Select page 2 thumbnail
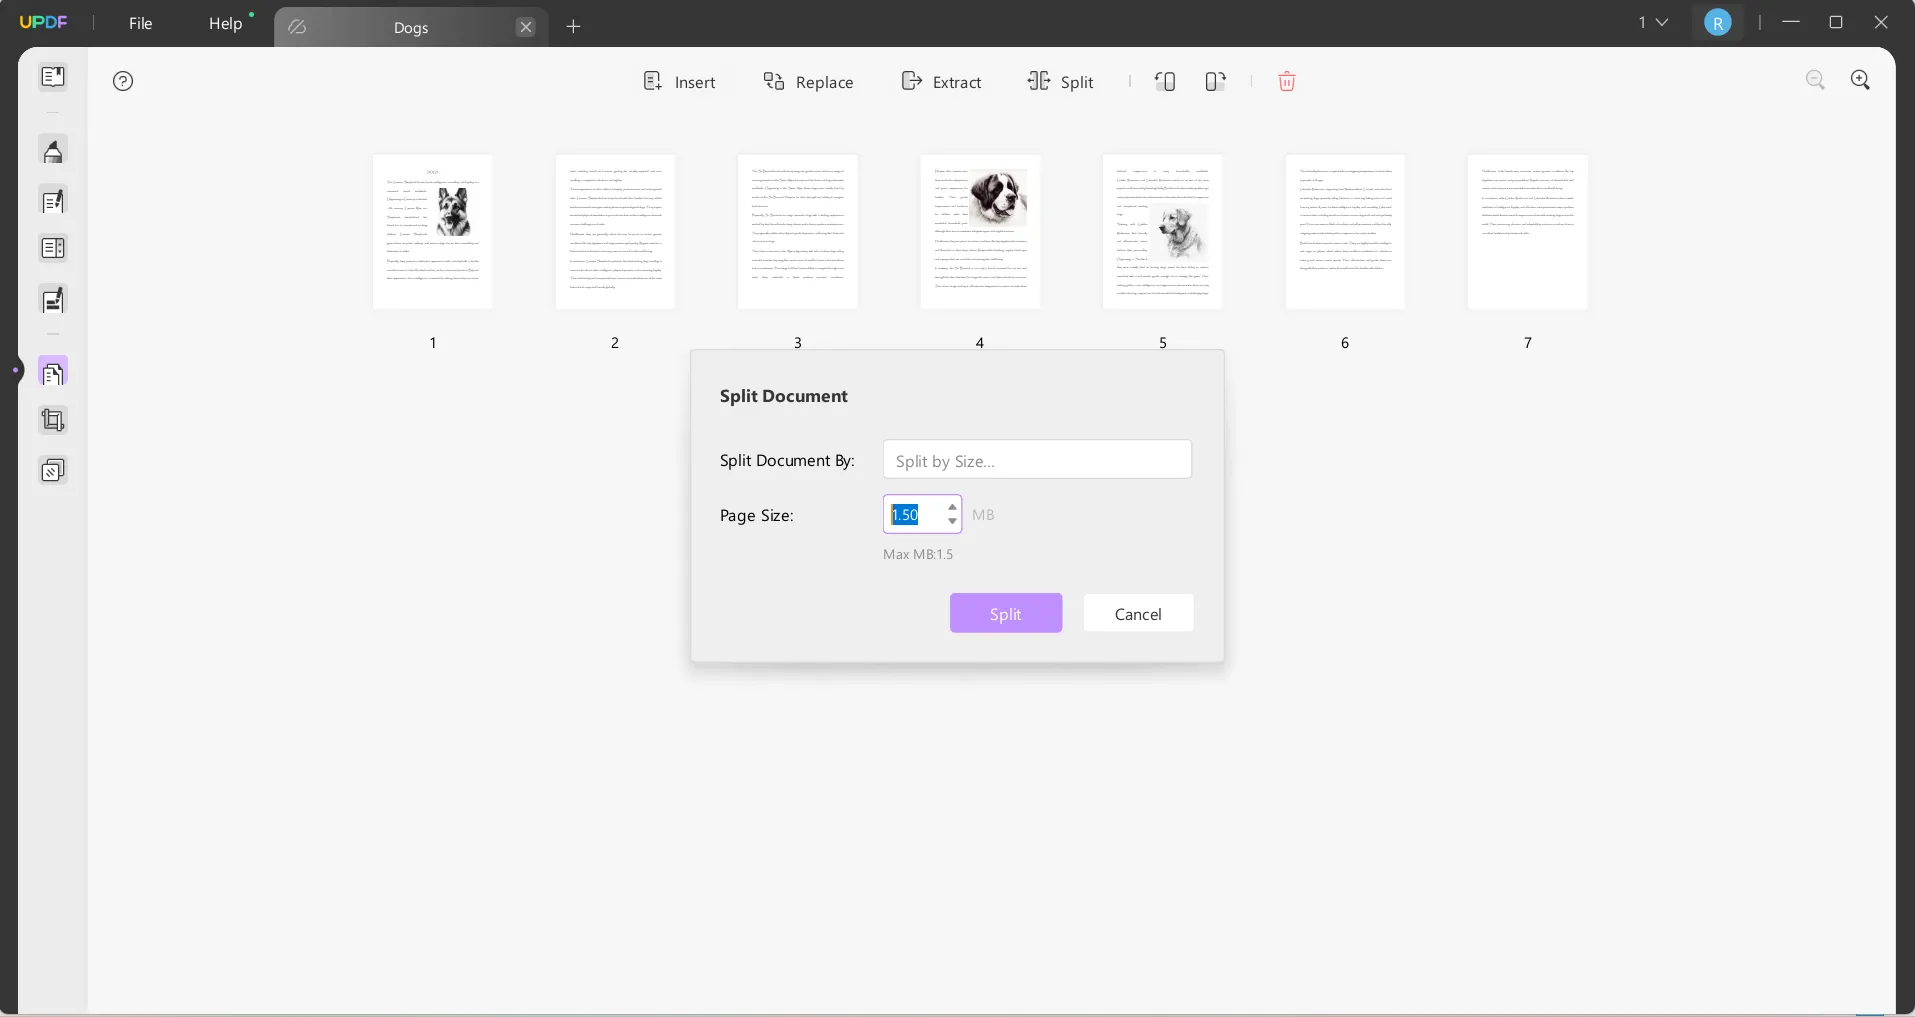The image size is (1915, 1017). tap(615, 232)
